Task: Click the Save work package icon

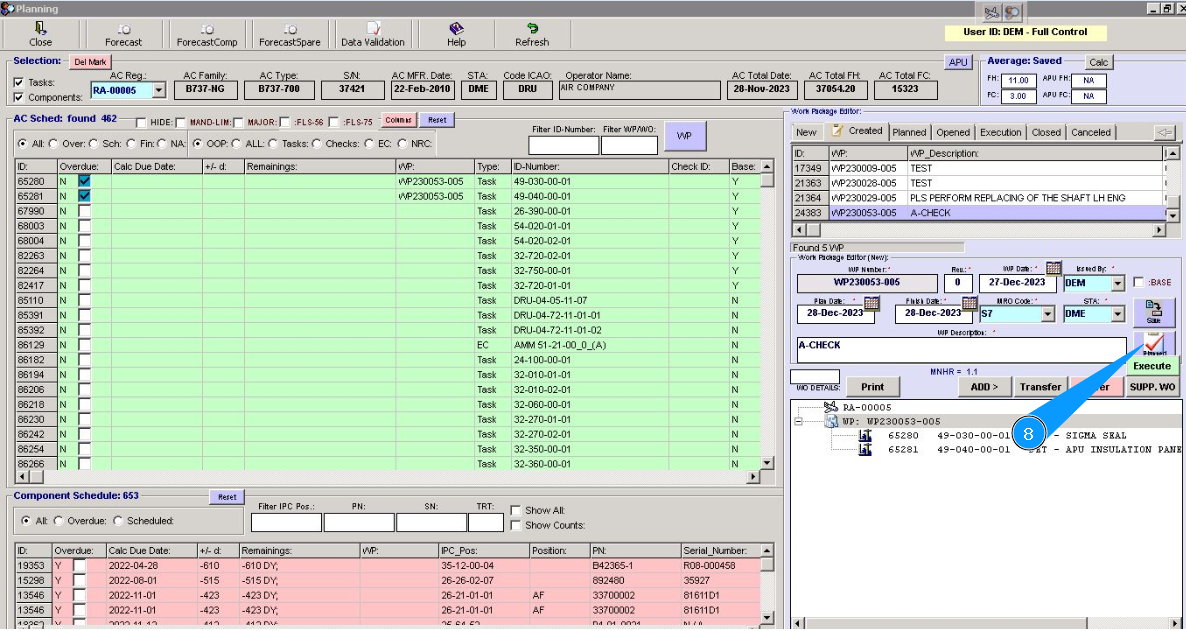Action: (1153, 311)
